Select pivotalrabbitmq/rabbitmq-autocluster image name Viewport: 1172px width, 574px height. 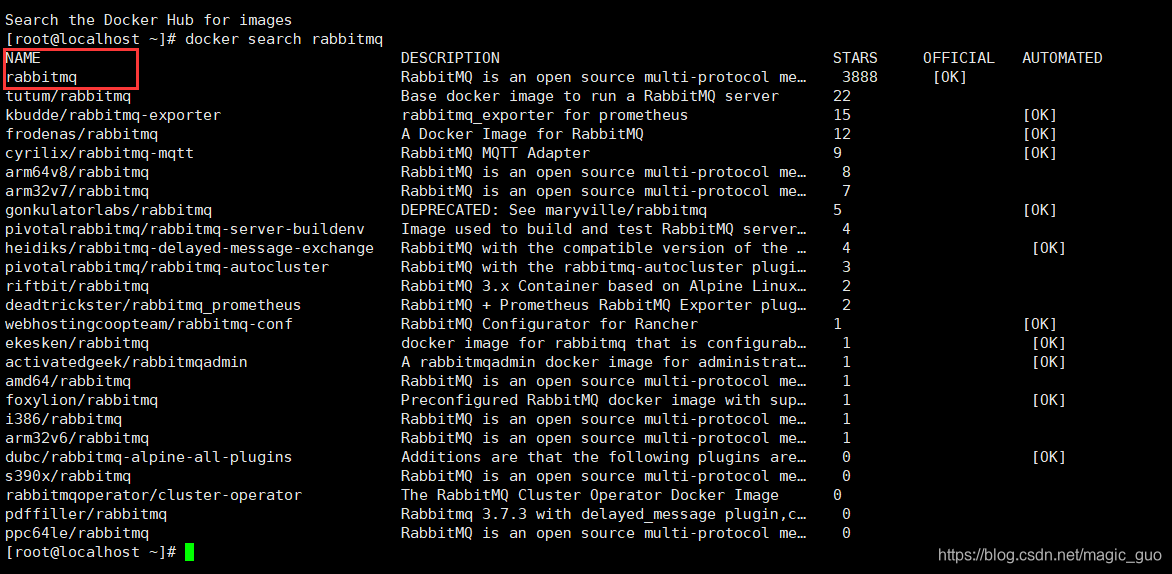(167, 267)
